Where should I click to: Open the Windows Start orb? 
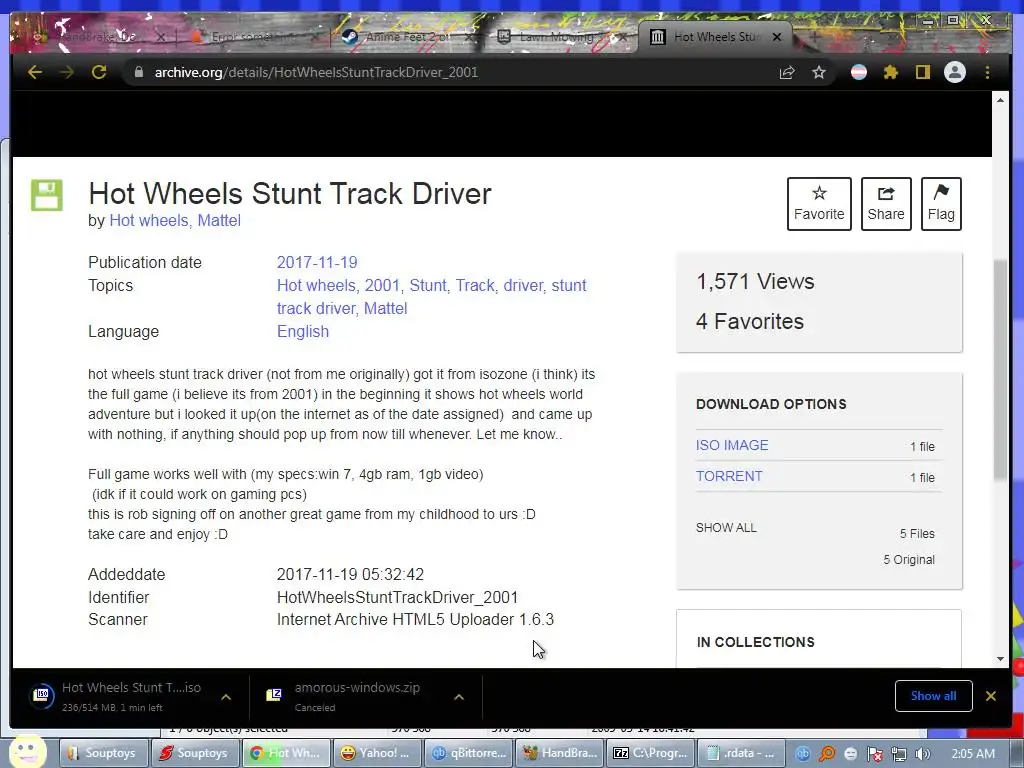[x=27, y=751]
